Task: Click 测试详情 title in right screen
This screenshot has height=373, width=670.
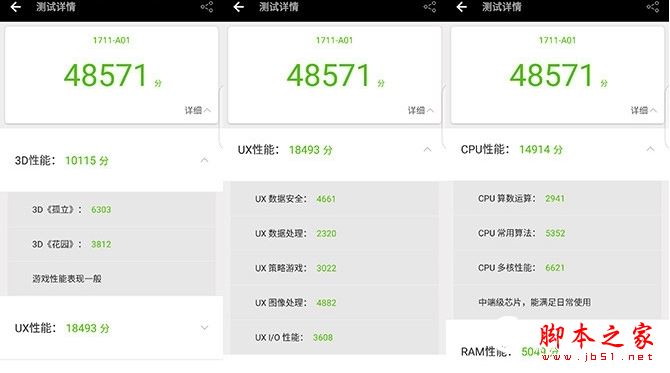Action: tap(502, 7)
